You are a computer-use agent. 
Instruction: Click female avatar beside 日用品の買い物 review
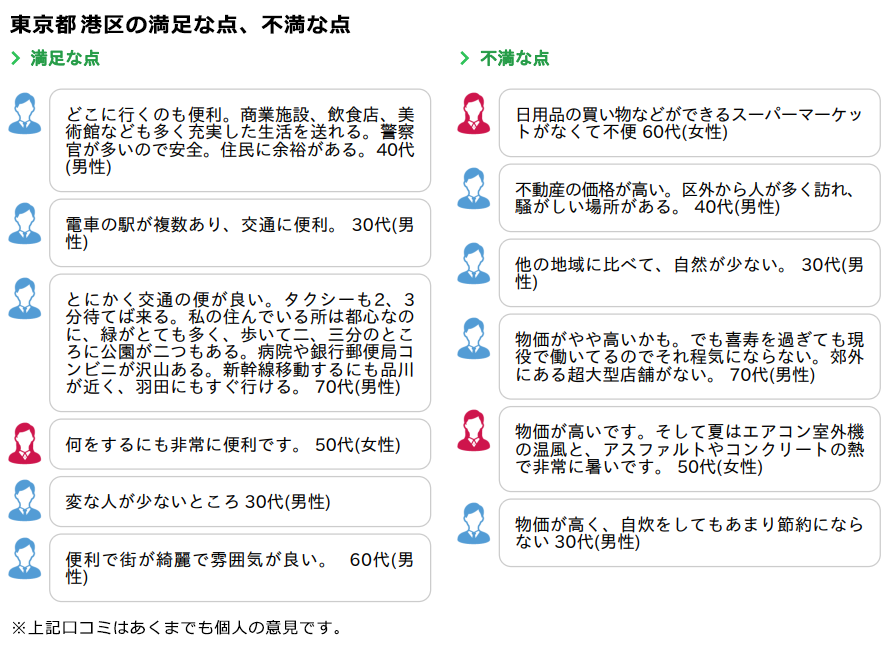click(473, 113)
